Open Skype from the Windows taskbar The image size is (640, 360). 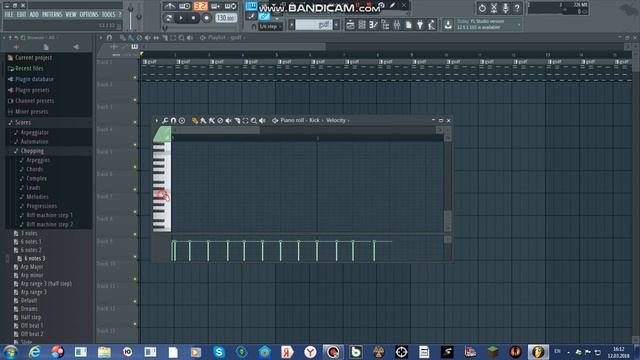coord(219,352)
